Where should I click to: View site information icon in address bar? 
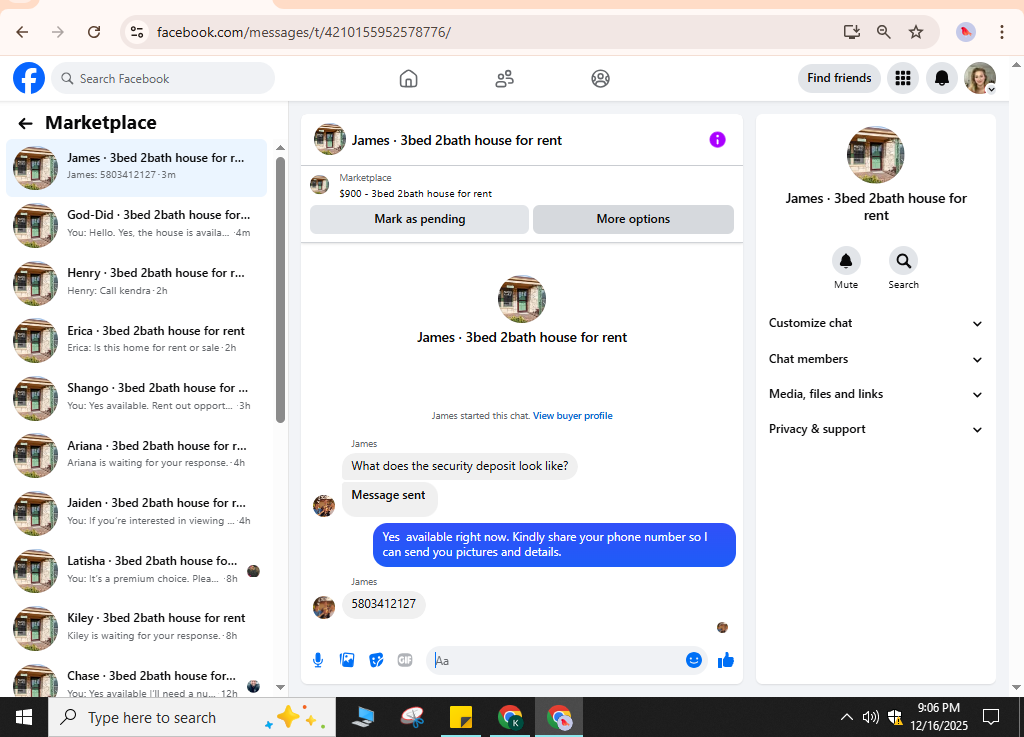[136, 32]
